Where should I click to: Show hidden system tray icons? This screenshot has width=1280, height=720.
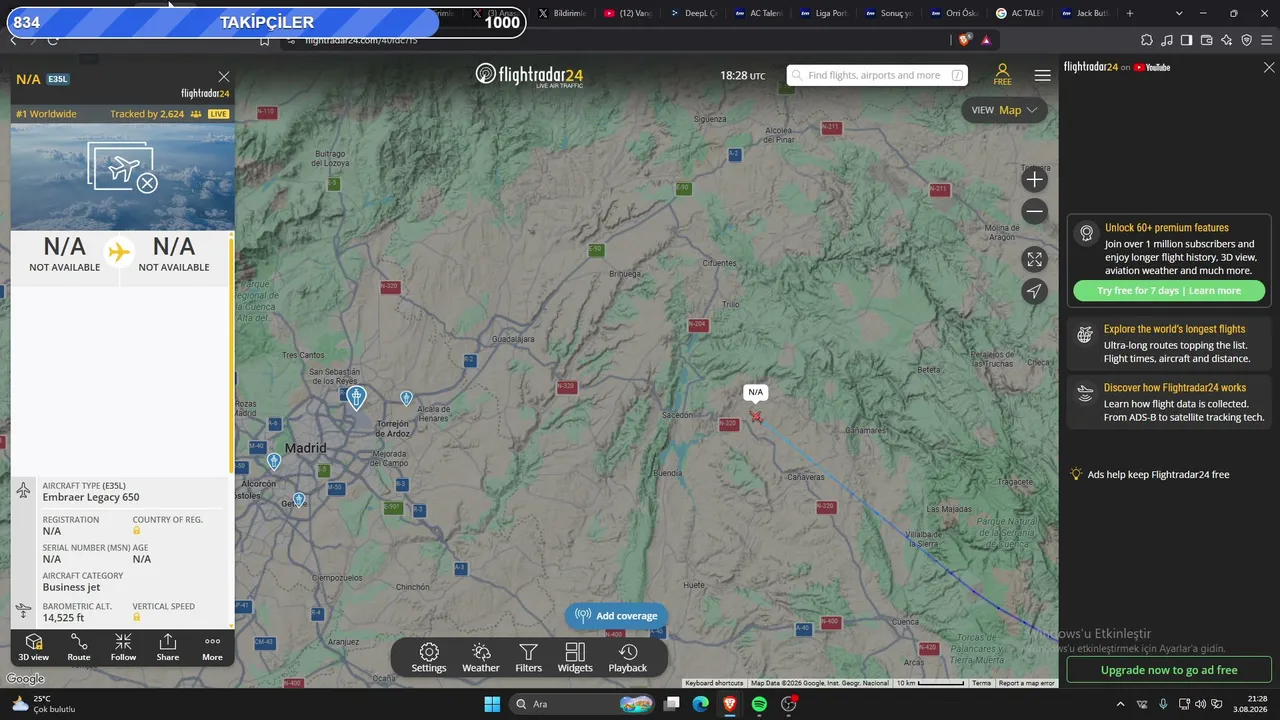point(1120,704)
